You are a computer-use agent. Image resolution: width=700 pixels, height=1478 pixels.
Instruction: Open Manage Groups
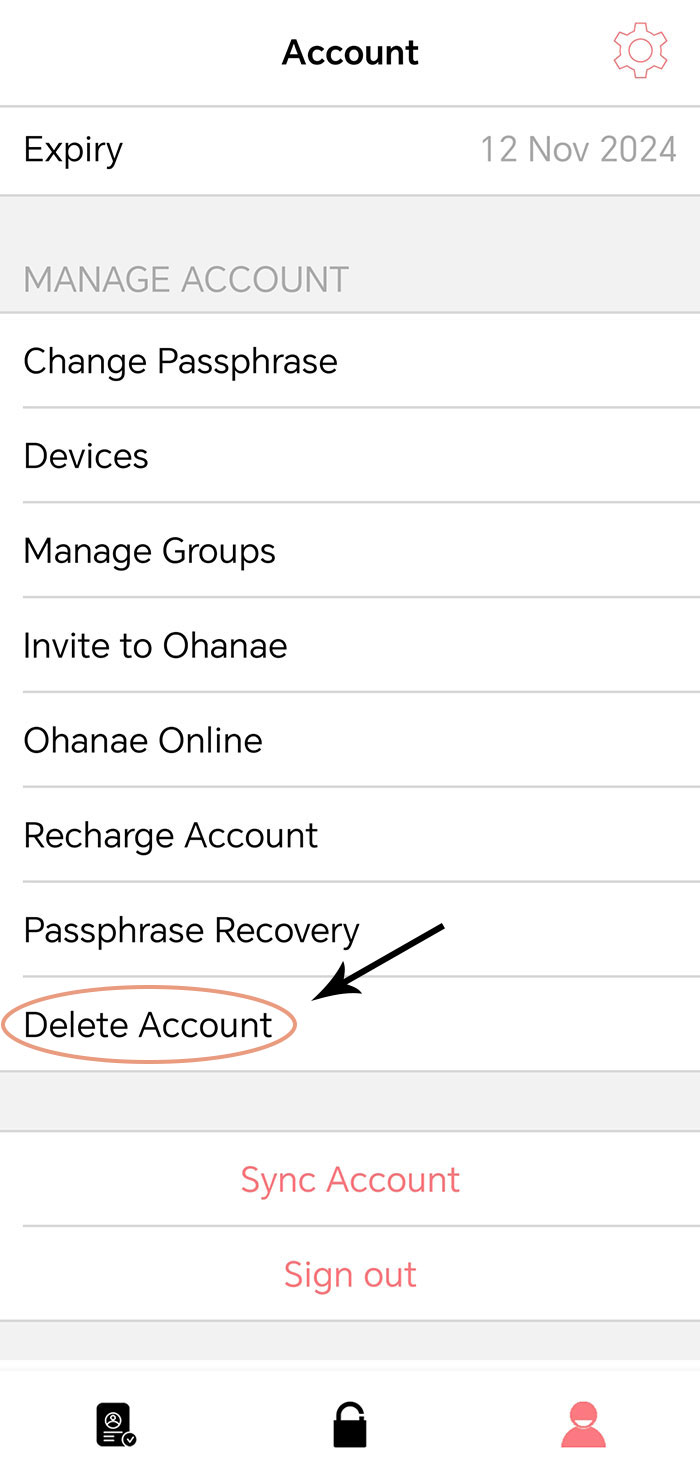coord(350,551)
